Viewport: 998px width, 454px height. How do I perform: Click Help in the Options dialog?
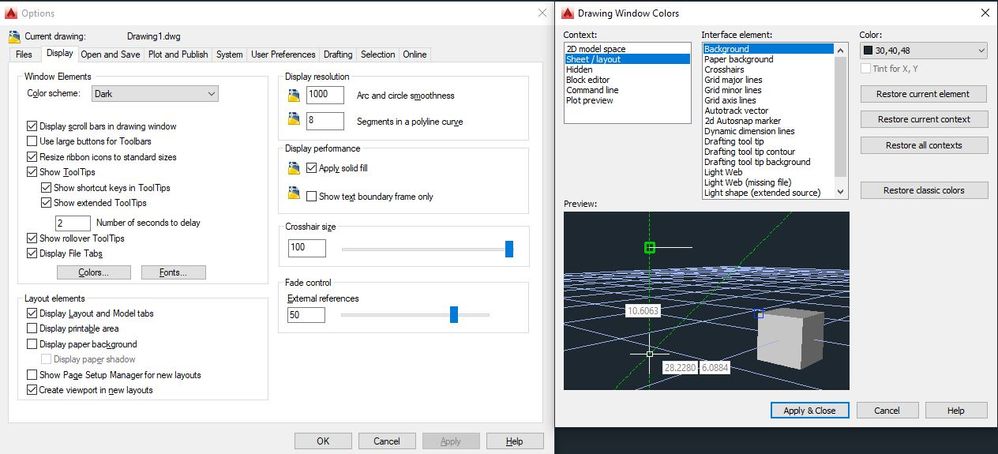coord(514,441)
